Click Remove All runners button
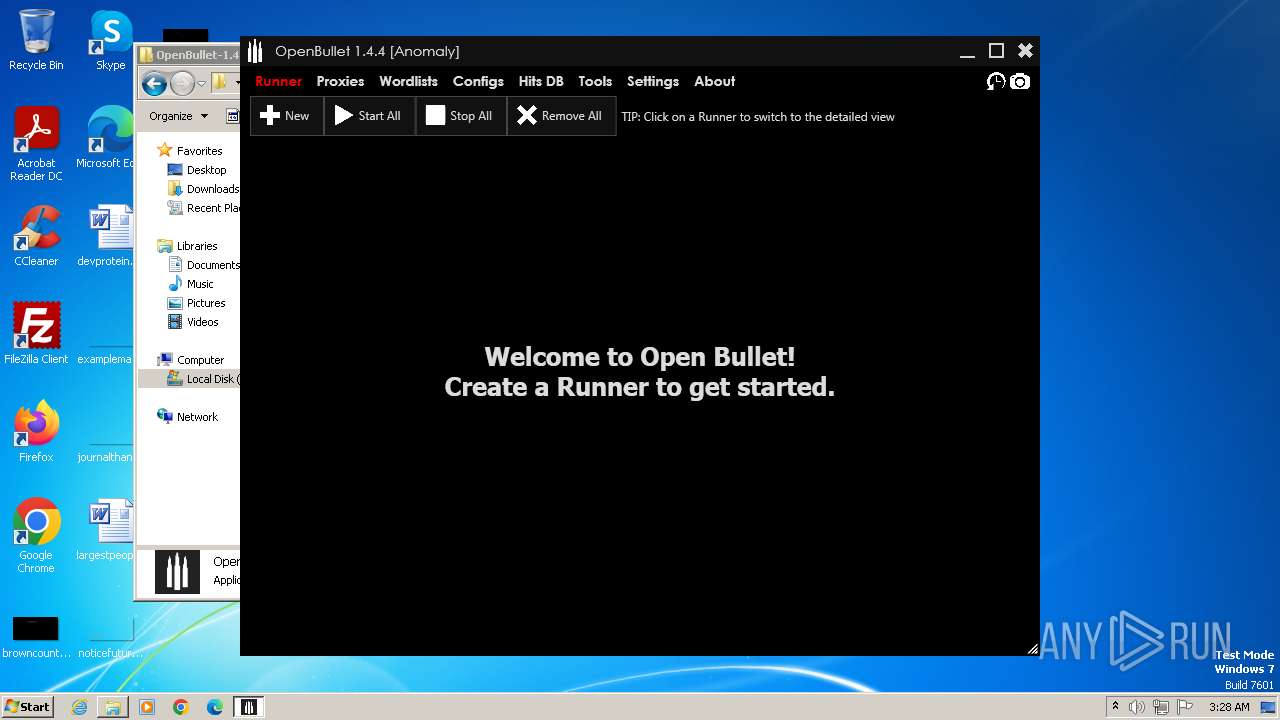The height and width of the screenshot is (720, 1280). (x=561, y=116)
